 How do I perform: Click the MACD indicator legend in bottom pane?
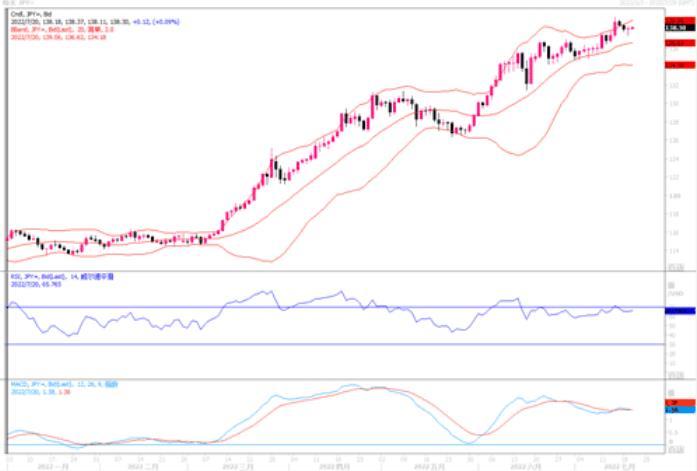pyautogui.click(x=64, y=384)
